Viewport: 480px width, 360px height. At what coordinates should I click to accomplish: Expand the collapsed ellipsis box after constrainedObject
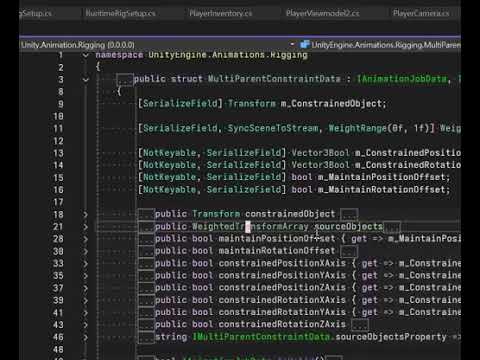[x=350, y=214]
